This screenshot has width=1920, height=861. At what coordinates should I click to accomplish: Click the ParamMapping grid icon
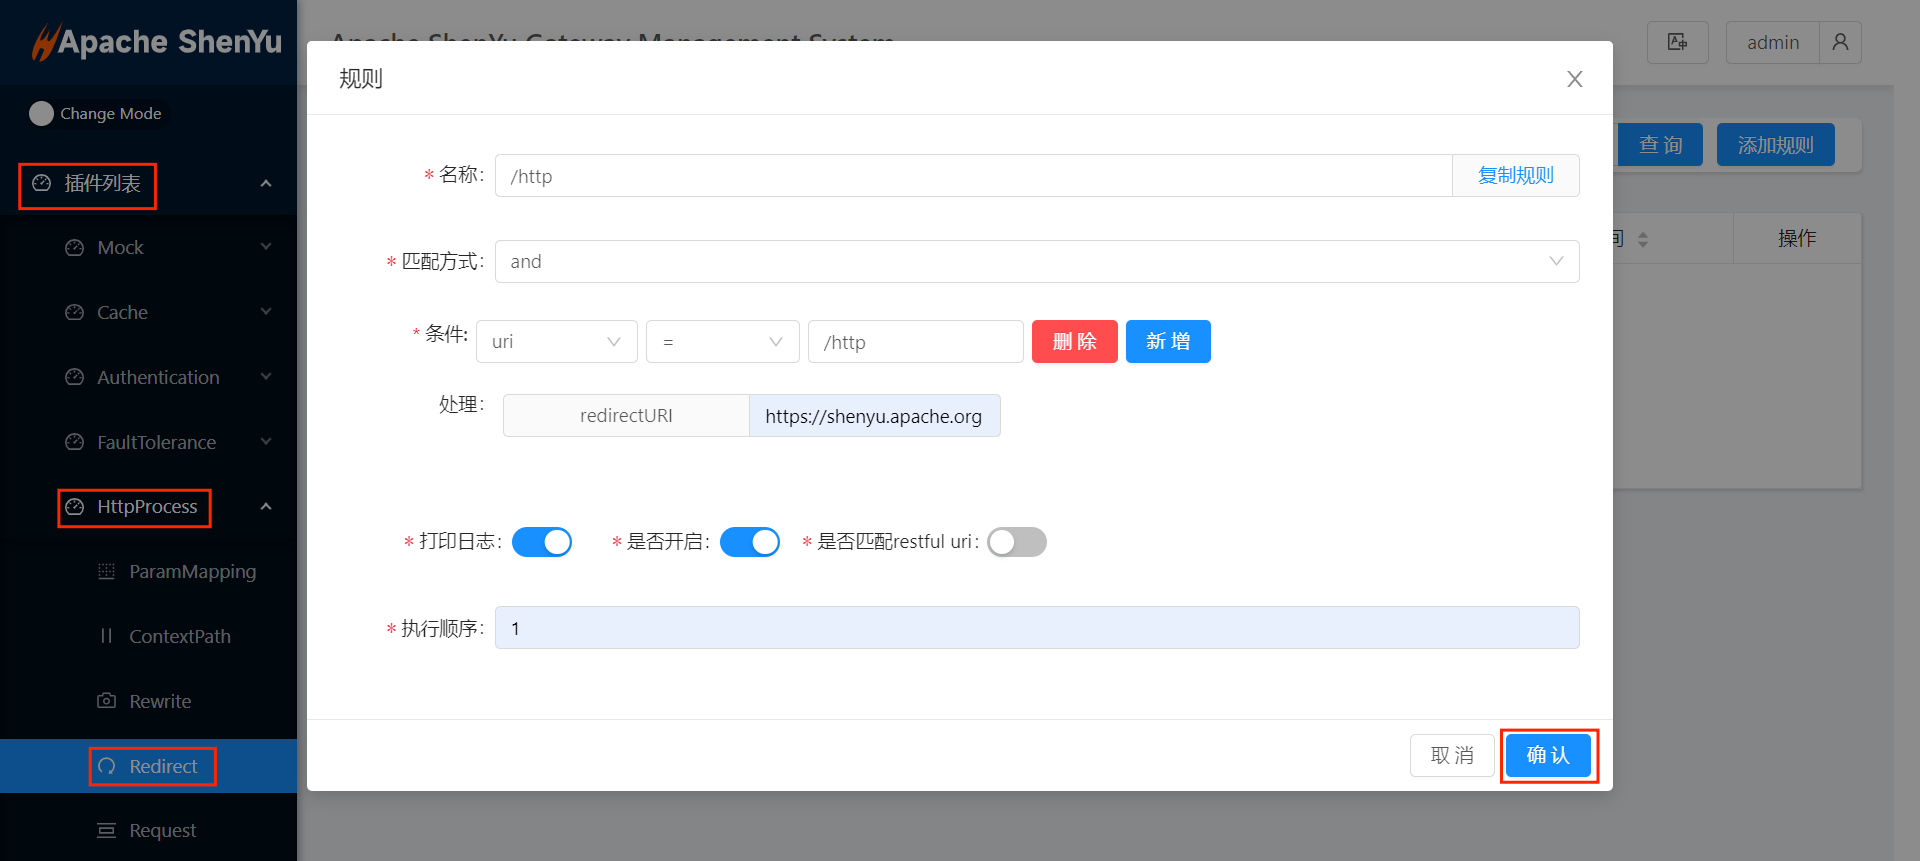(x=106, y=572)
